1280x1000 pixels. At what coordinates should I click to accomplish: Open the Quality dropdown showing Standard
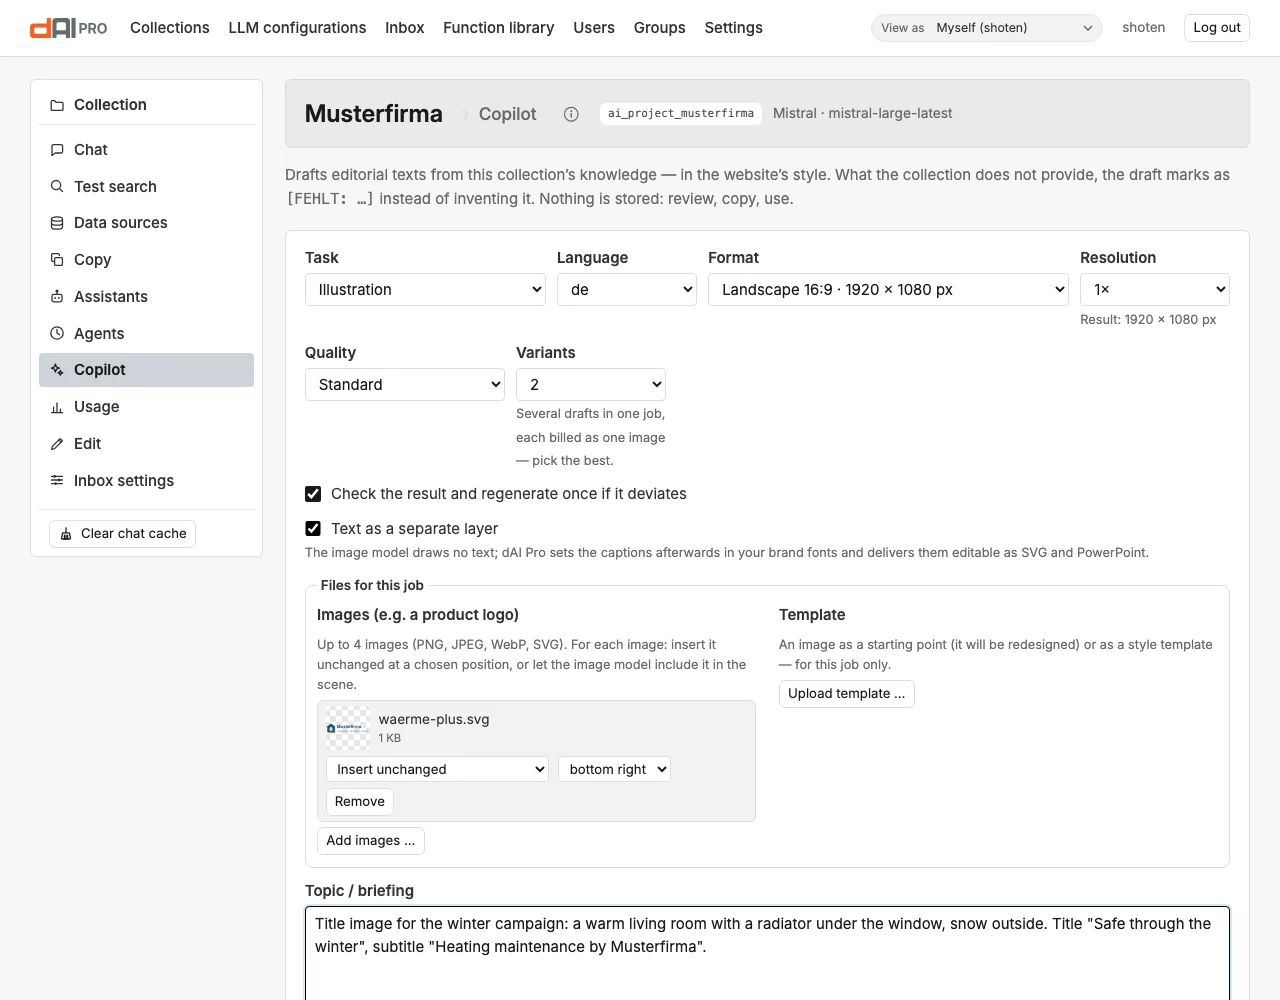coord(405,385)
